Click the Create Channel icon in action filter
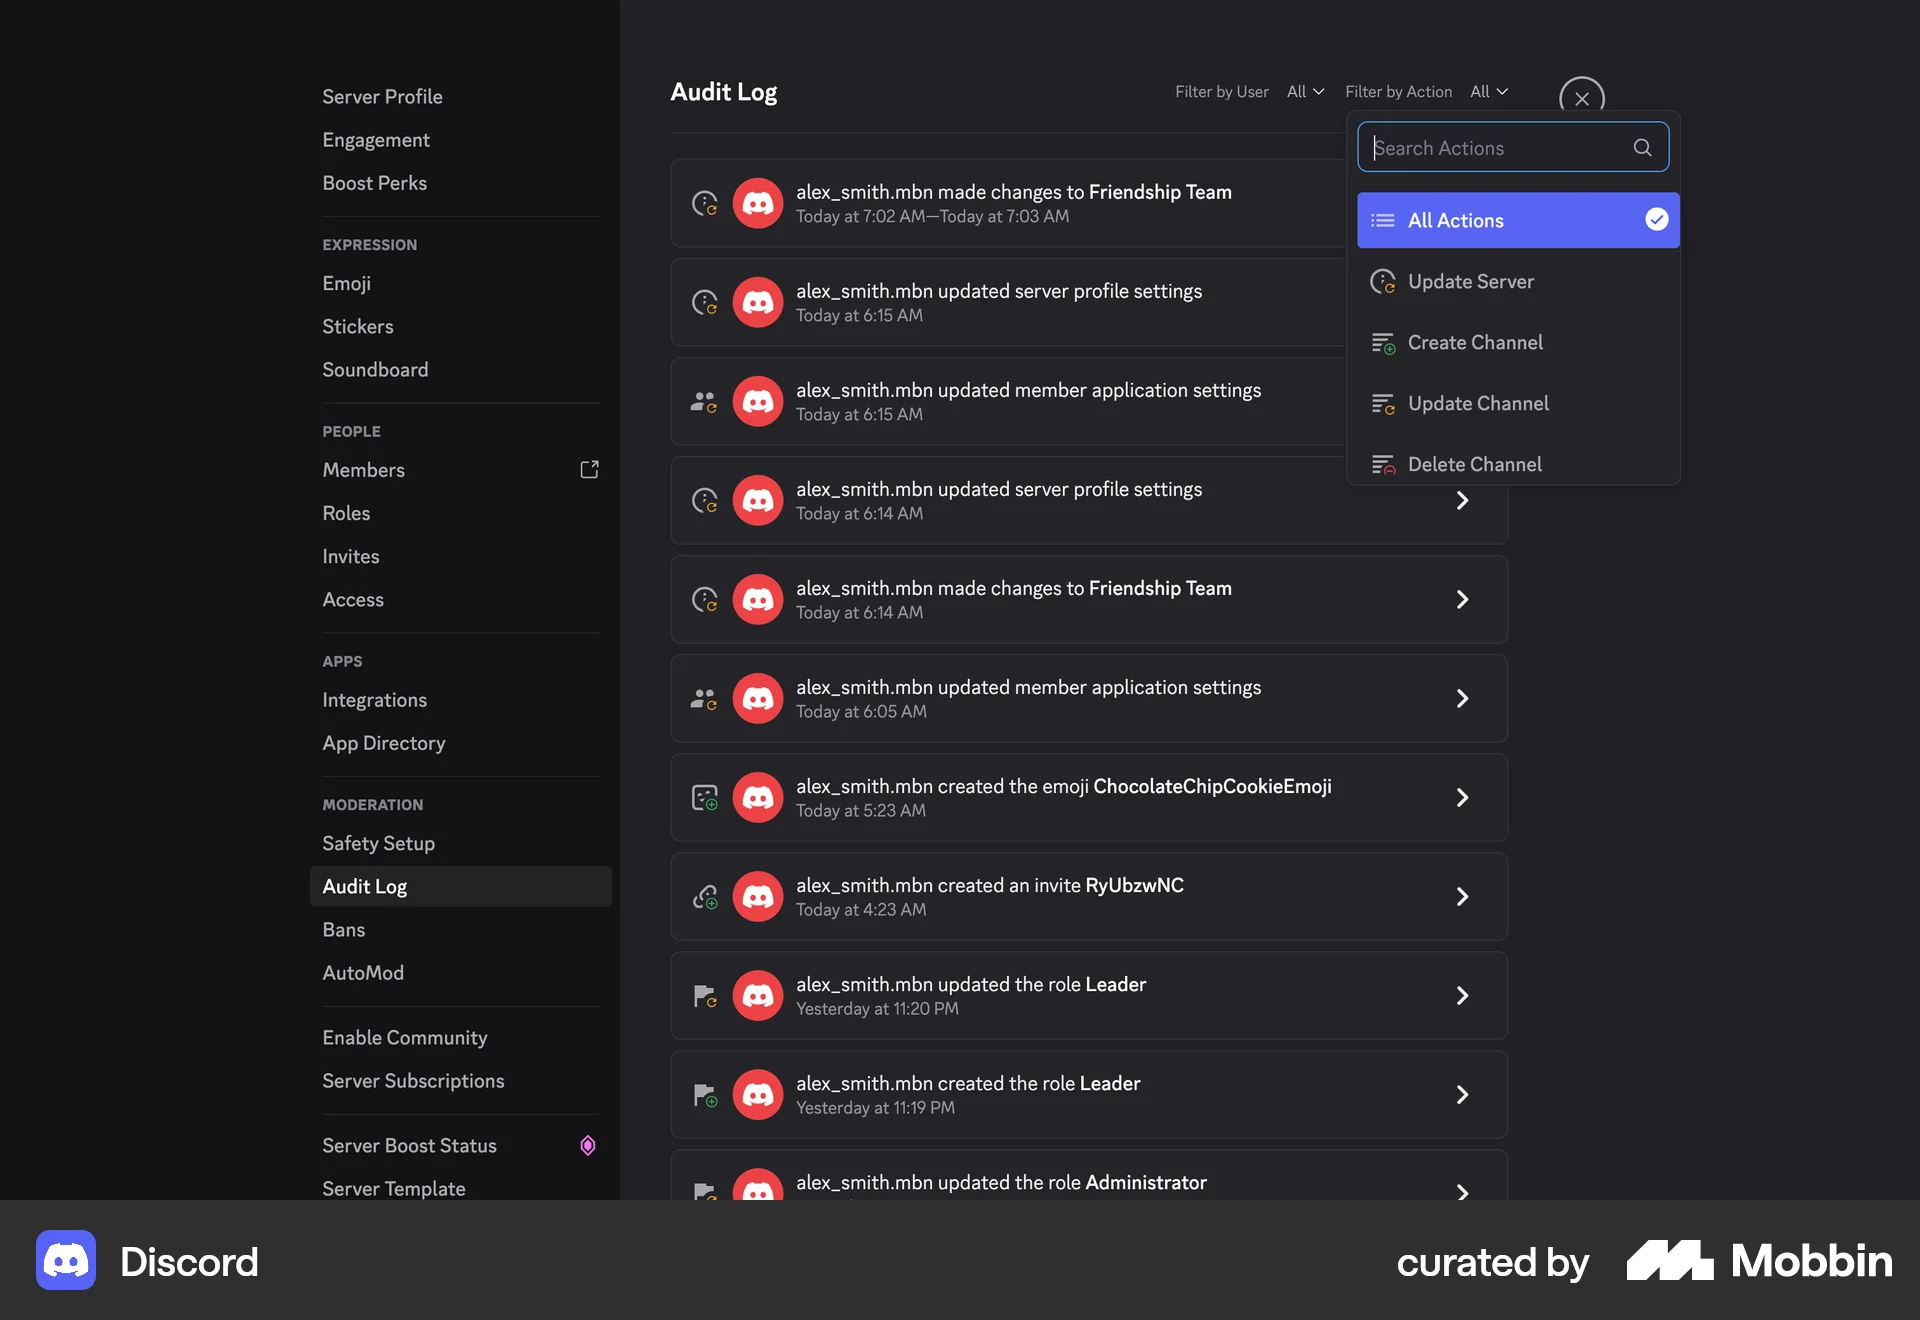 point(1384,343)
